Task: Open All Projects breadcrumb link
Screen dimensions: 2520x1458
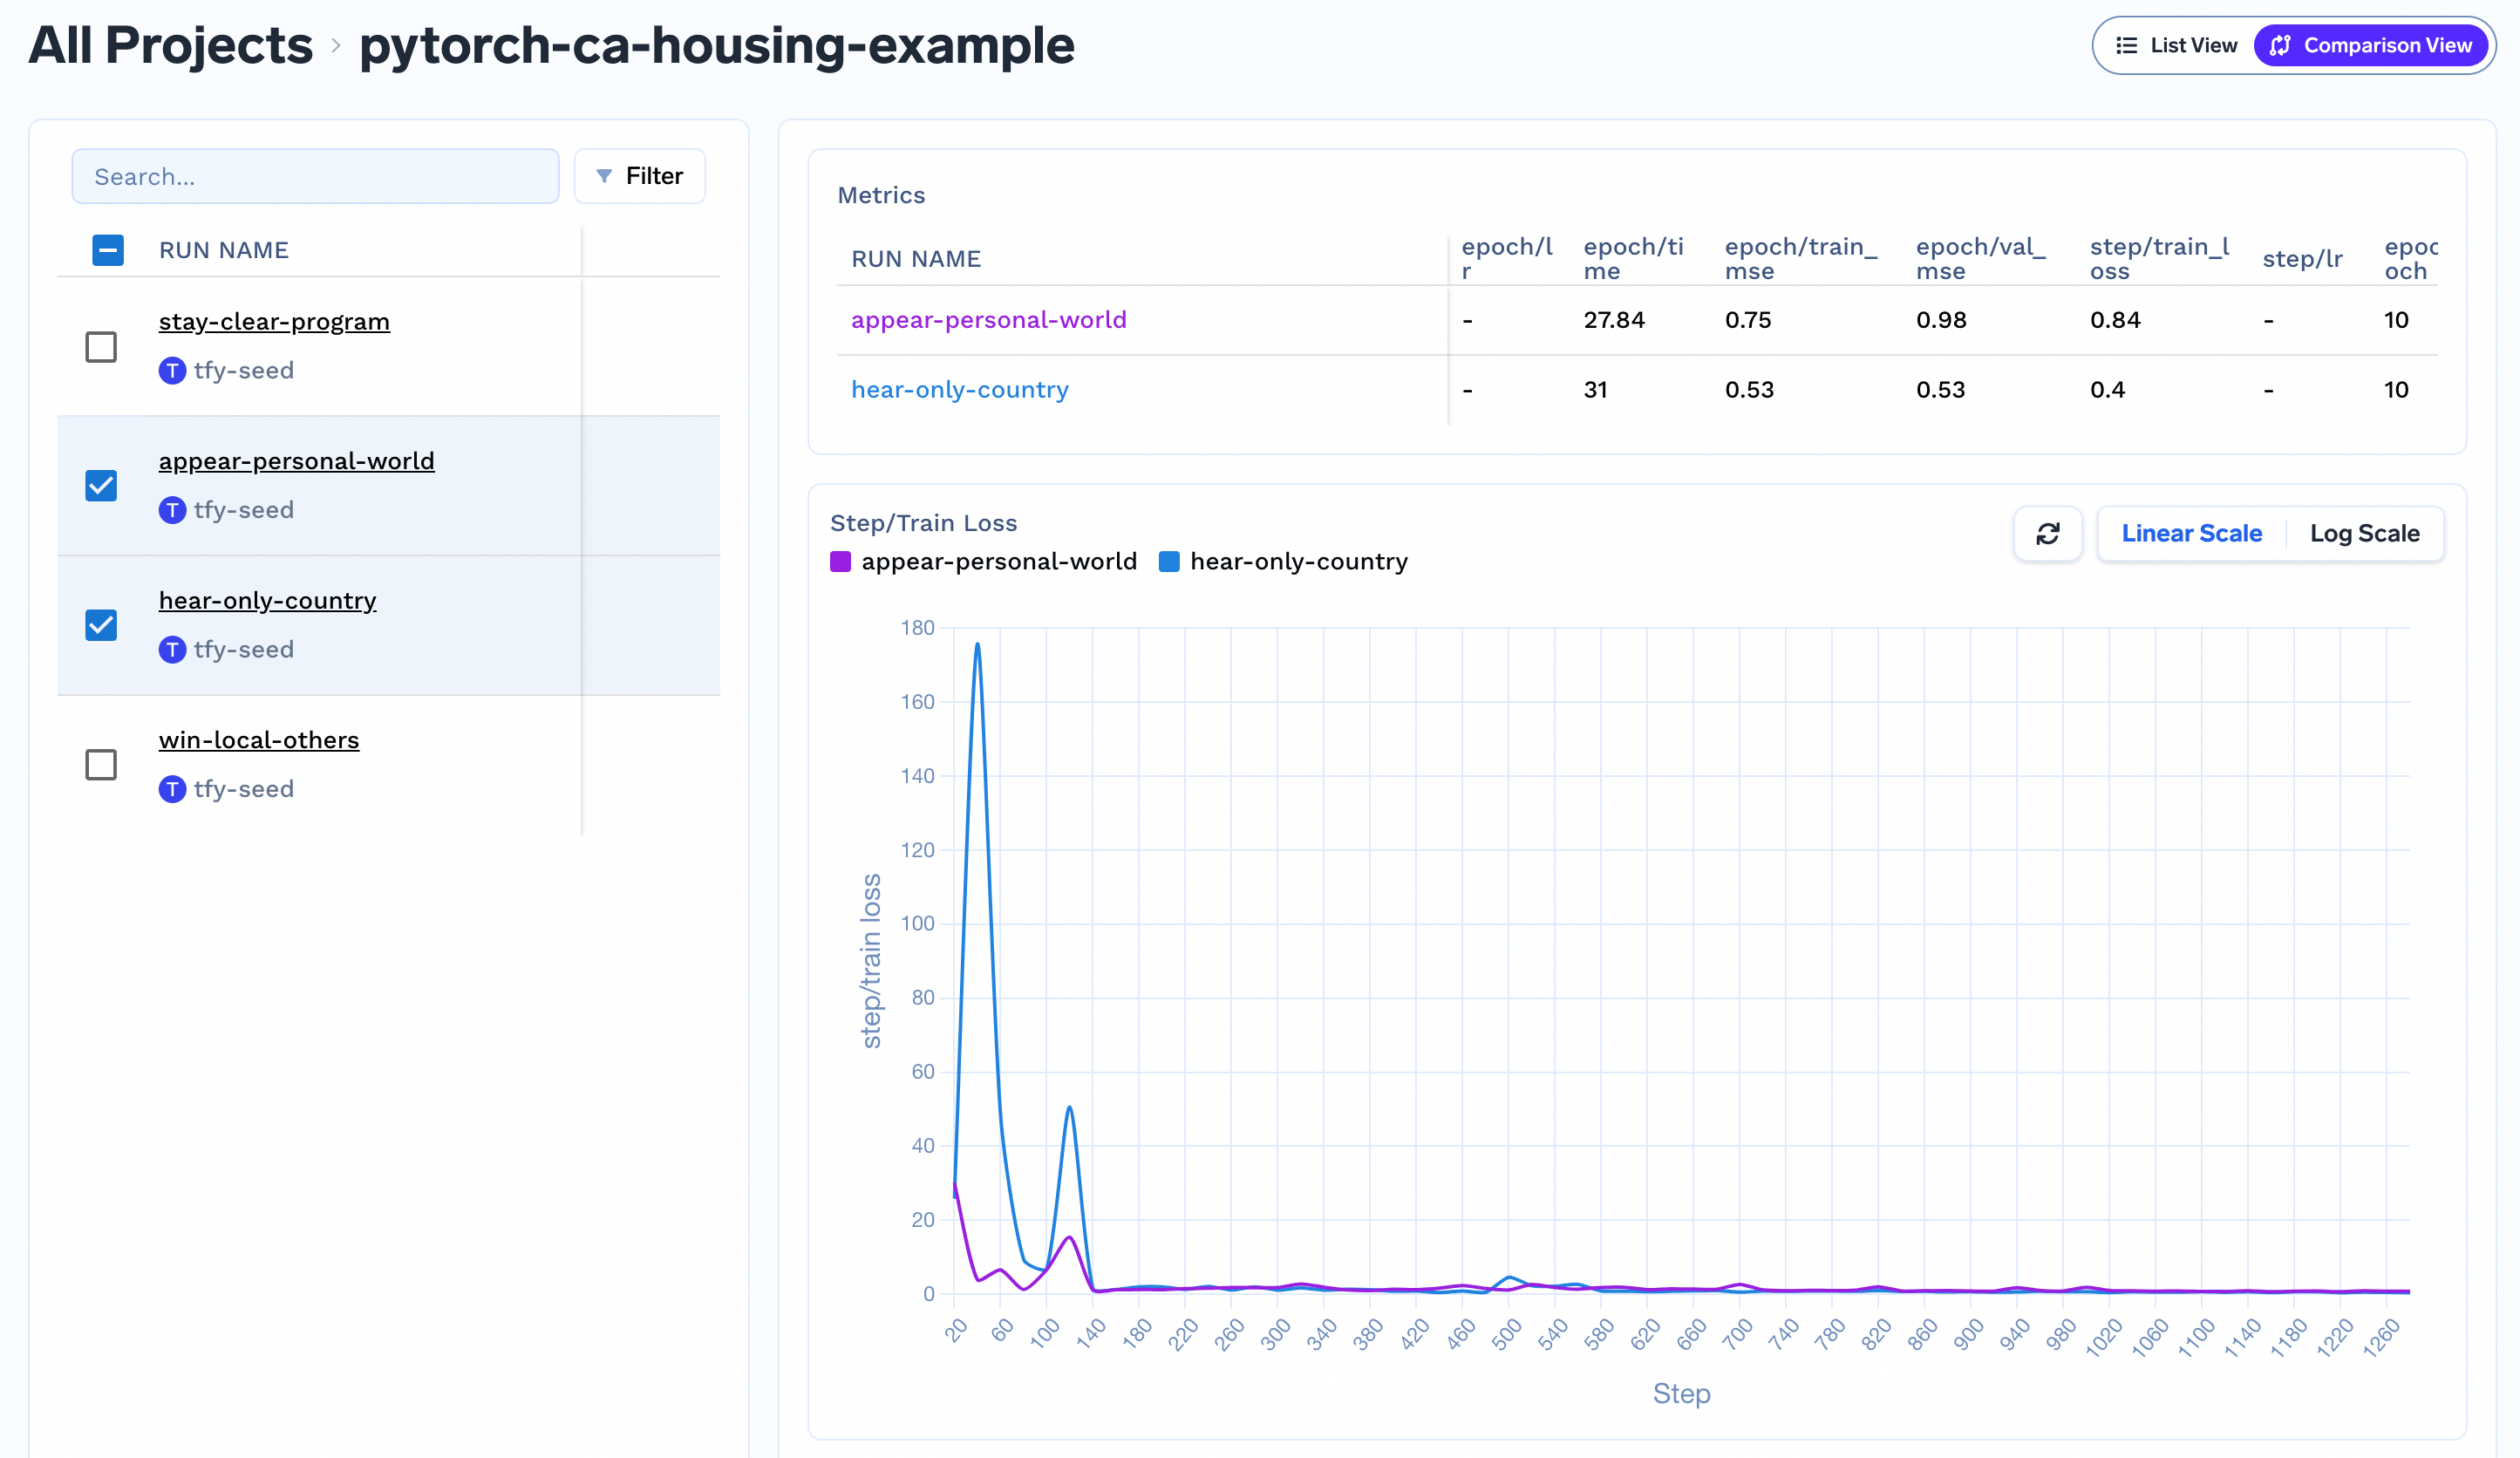Action: tap(171, 46)
